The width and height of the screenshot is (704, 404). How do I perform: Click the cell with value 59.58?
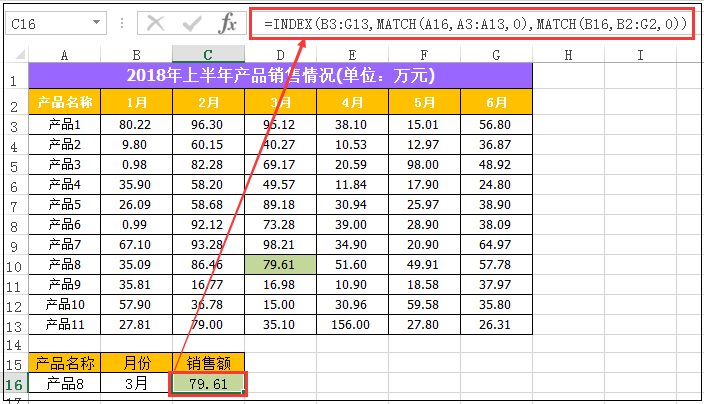click(424, 304)
